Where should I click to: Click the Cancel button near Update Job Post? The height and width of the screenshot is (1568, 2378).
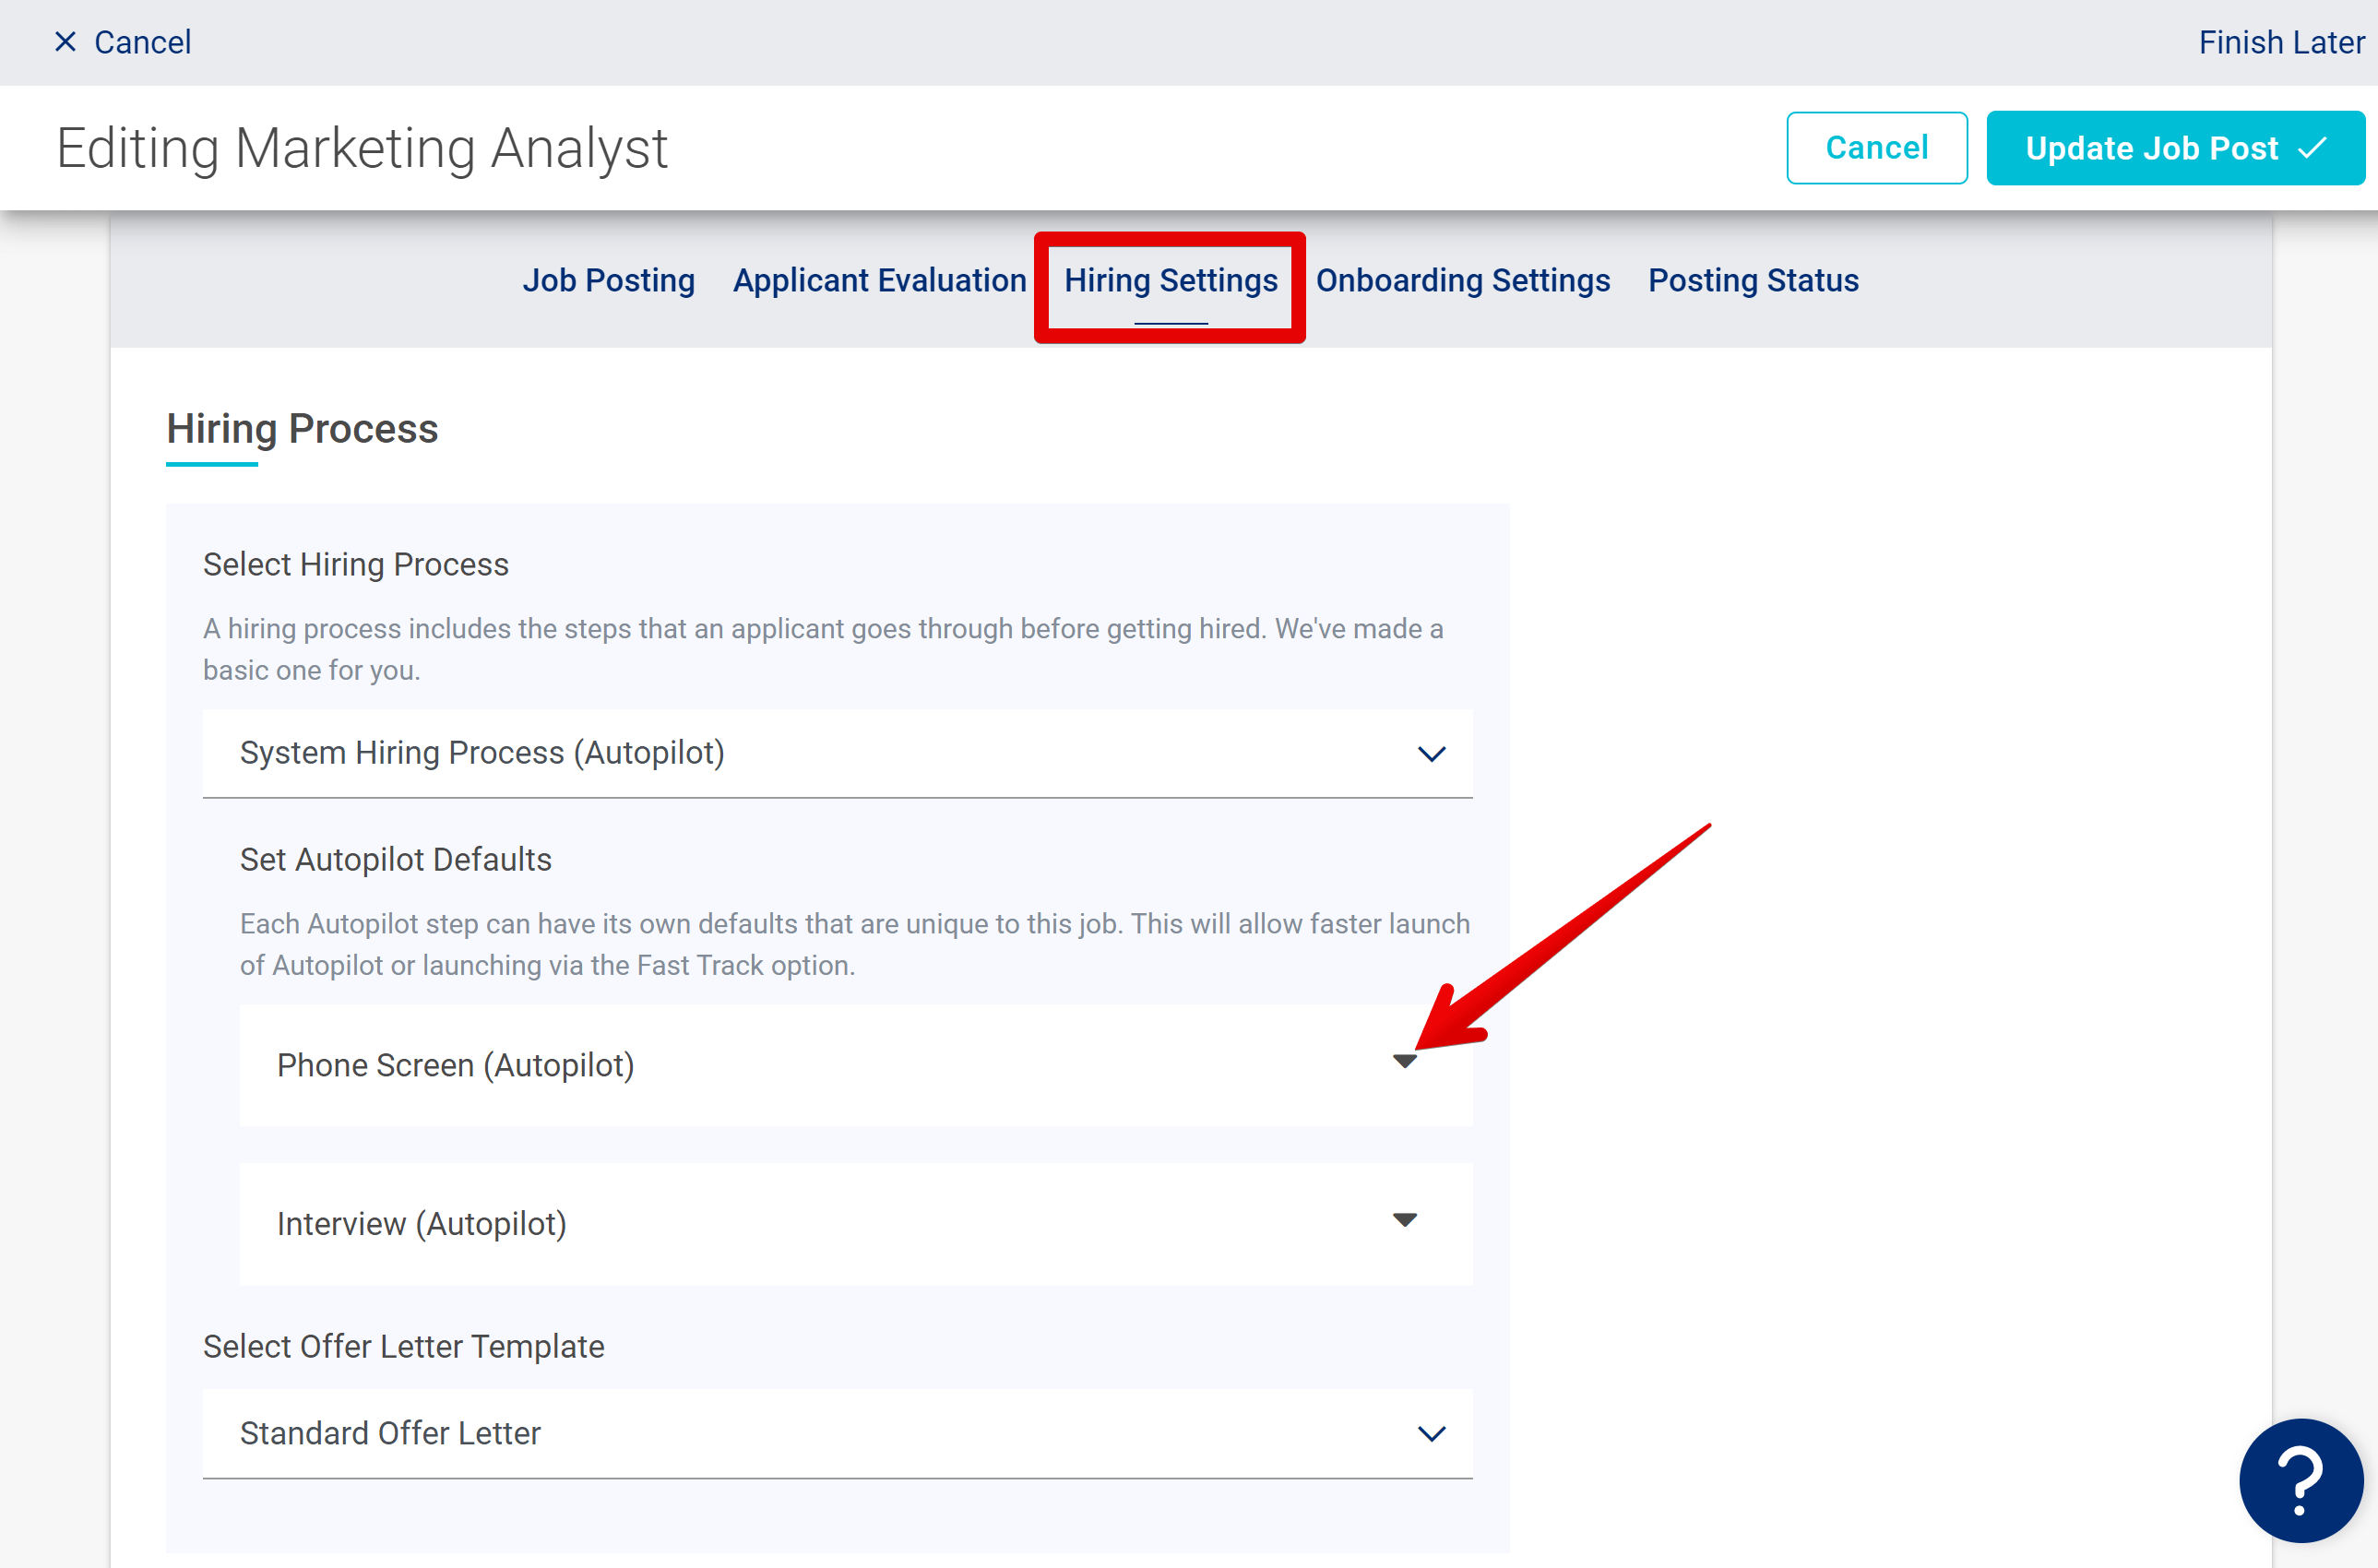click(1877, 148)
